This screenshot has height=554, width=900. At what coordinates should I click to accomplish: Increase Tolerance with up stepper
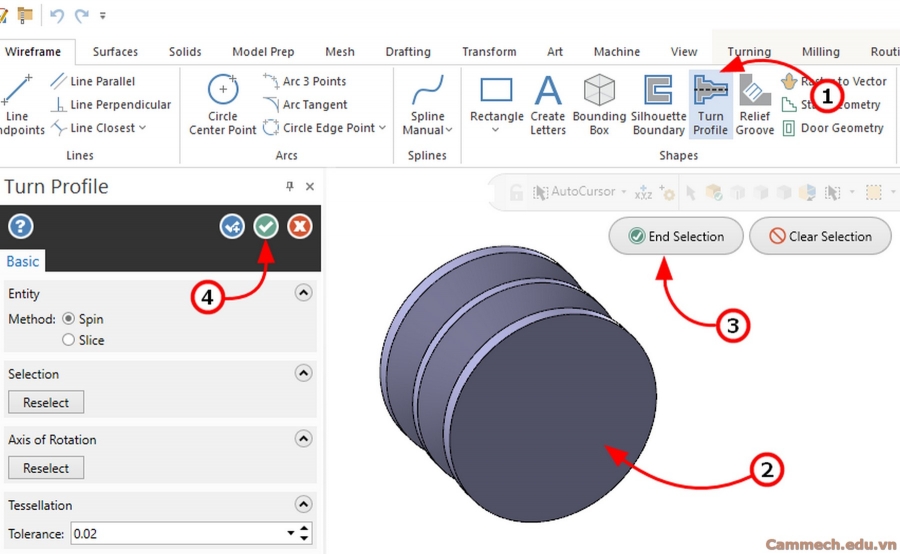[305, 528]
